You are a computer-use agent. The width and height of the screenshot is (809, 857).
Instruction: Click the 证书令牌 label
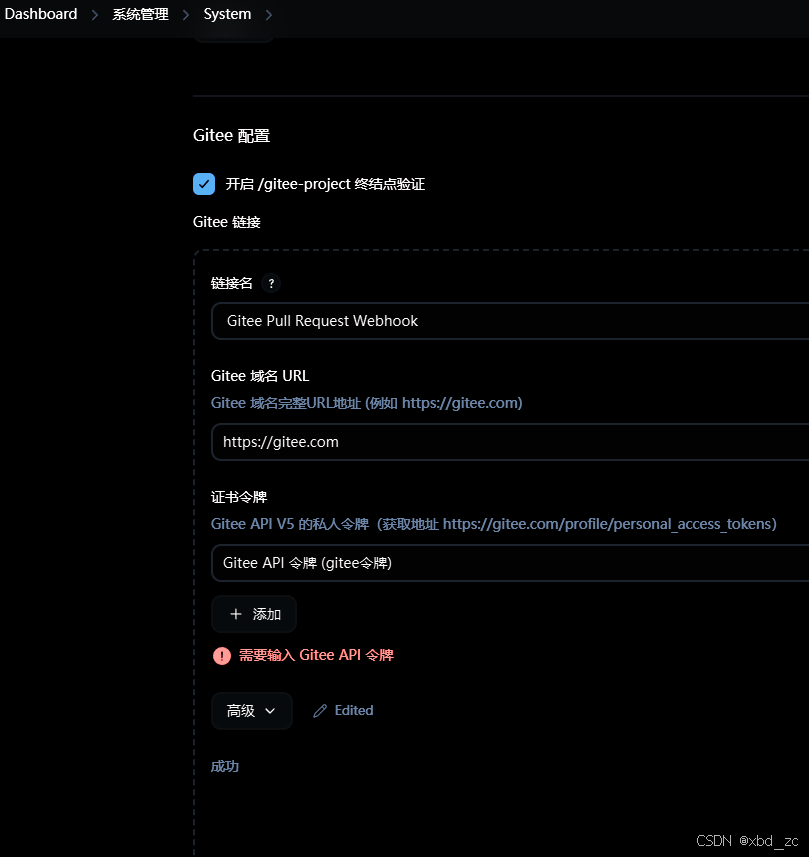(239, 497)
